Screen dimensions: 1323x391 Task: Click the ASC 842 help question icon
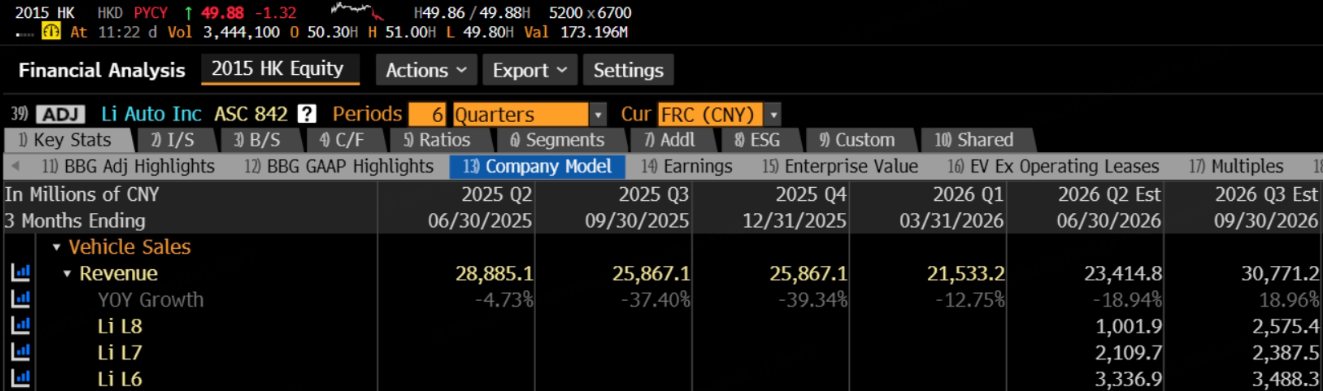tap(307, 114)
